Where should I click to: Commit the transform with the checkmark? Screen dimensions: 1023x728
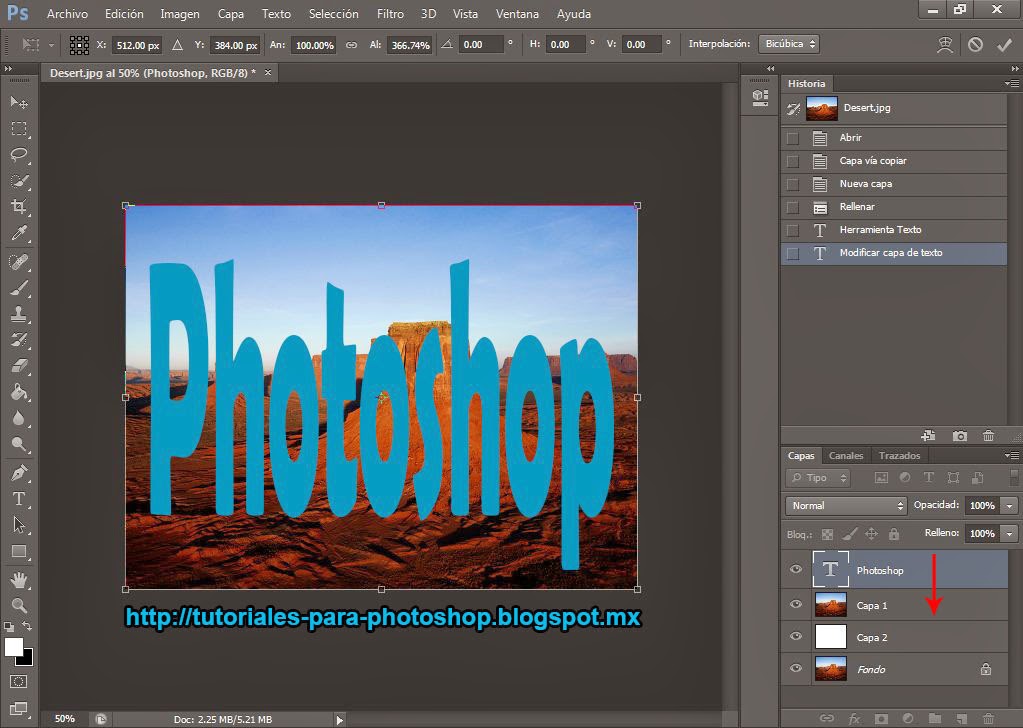(1004, 44)
